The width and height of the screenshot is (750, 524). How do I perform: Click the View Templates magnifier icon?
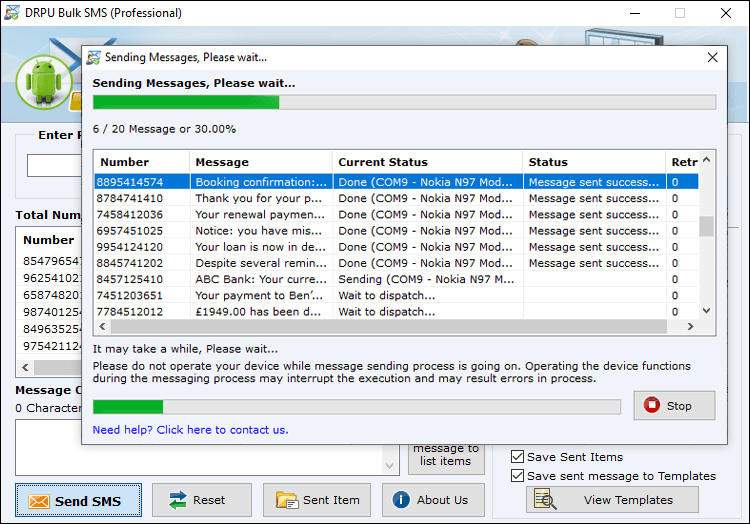point(545,500)
